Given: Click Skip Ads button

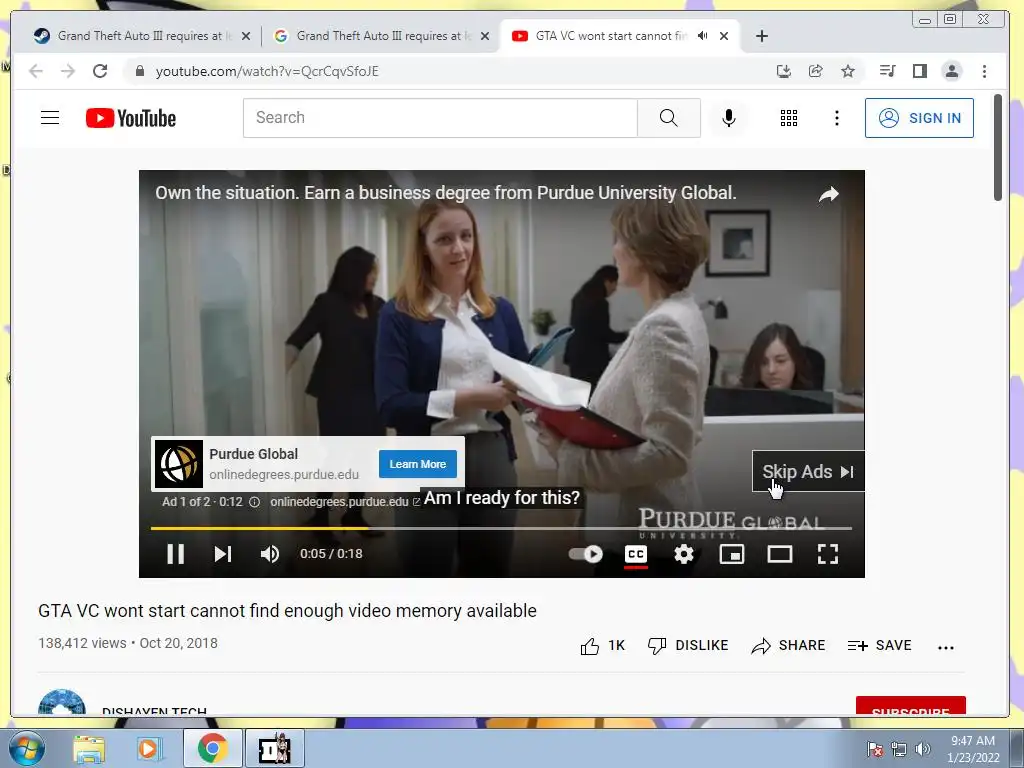Looking at the screenshot, I should click(808, 472).
